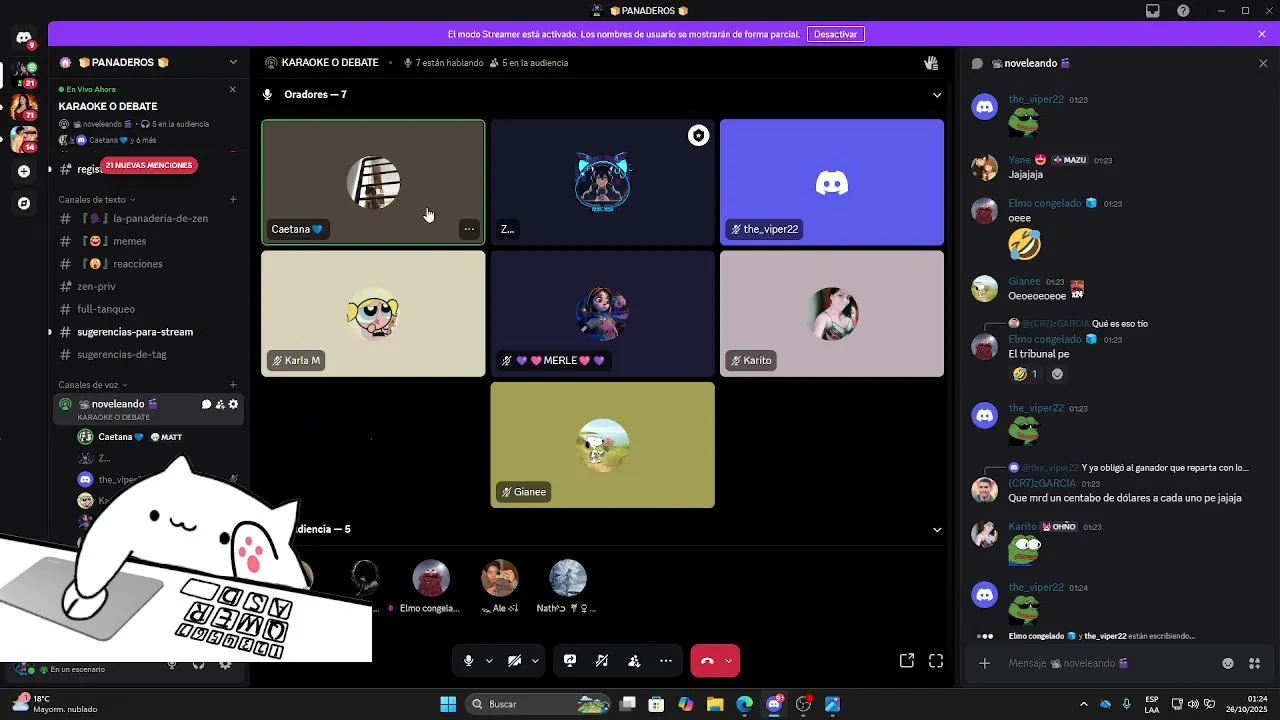Viewport: 1280px width, 720px height.
Task: Open PANADEROS server menu chevron
Action: click(233, 62)
